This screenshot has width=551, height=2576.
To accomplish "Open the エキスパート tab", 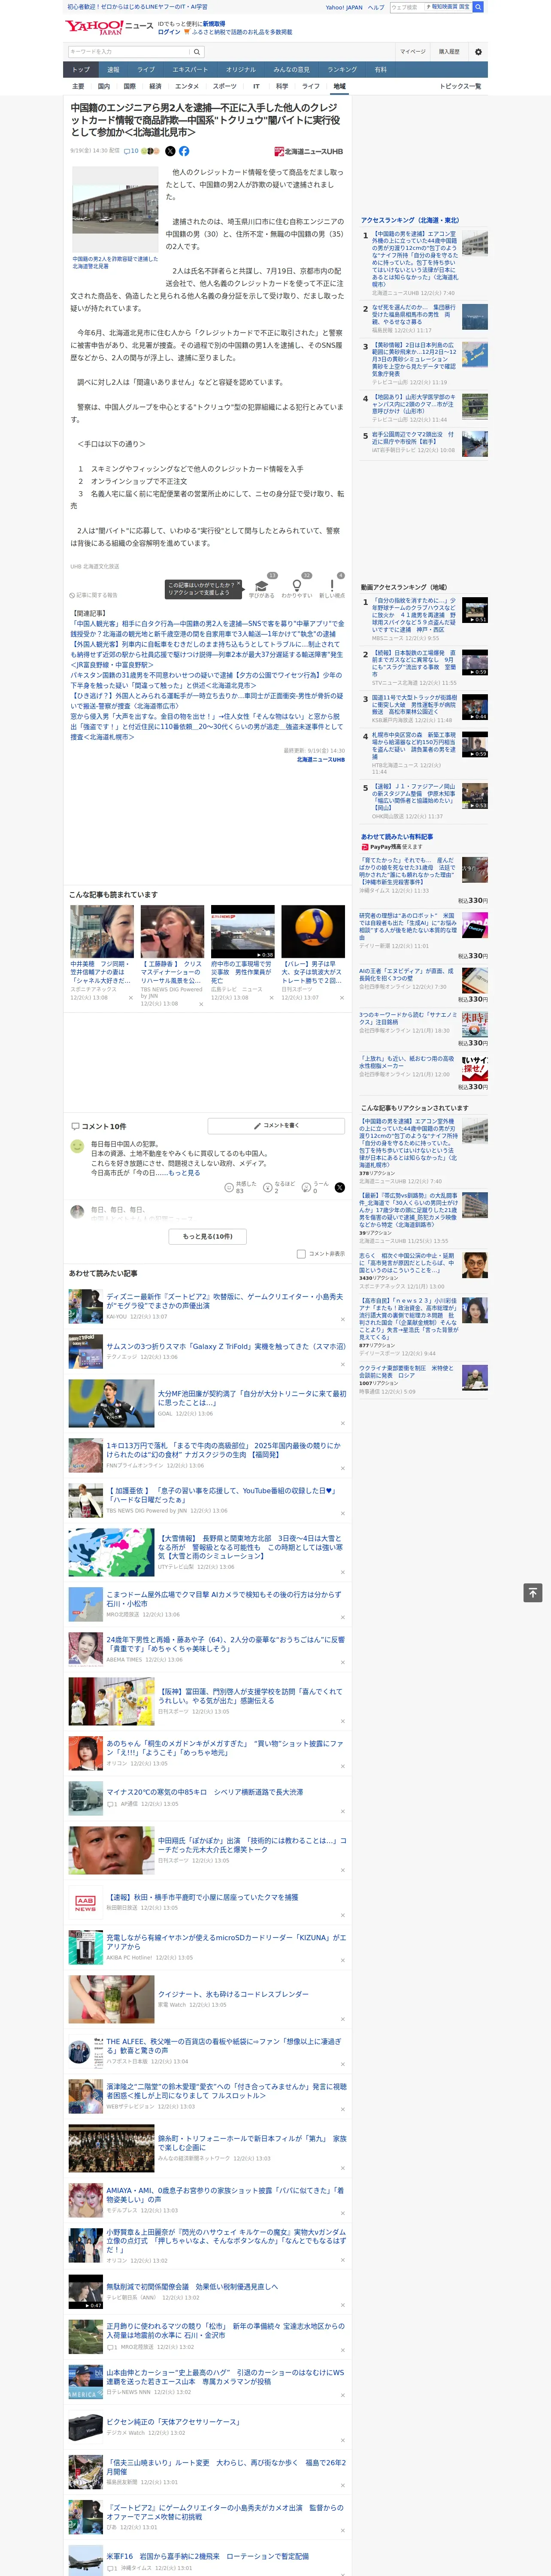I will 190,70.
